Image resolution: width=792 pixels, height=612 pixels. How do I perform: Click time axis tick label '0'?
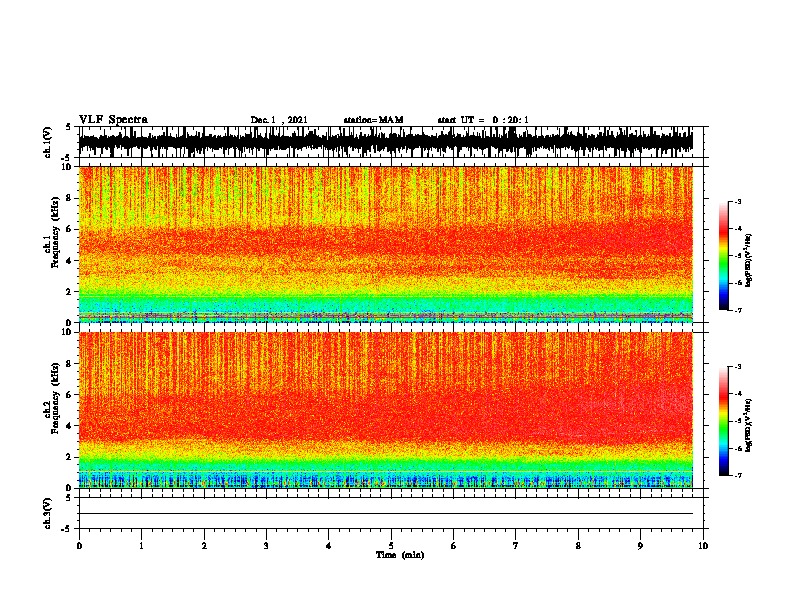point(79,546)
